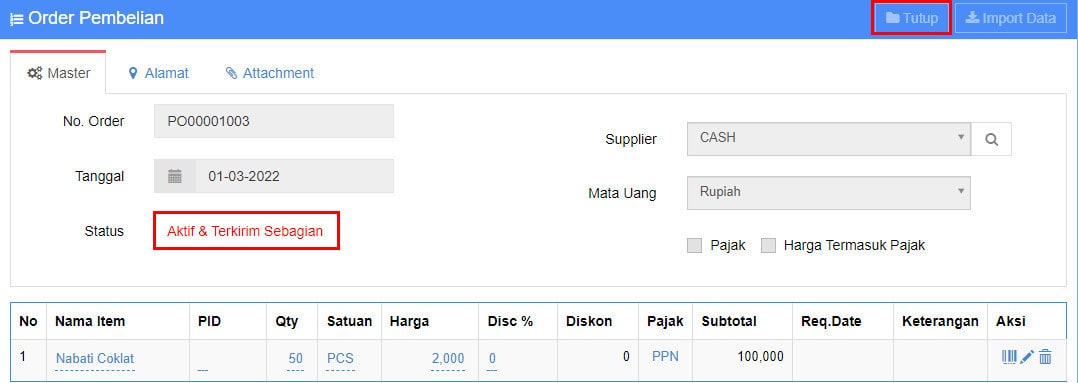Click the status text Aktif & Terkirim Sebagian

(245, 231)
